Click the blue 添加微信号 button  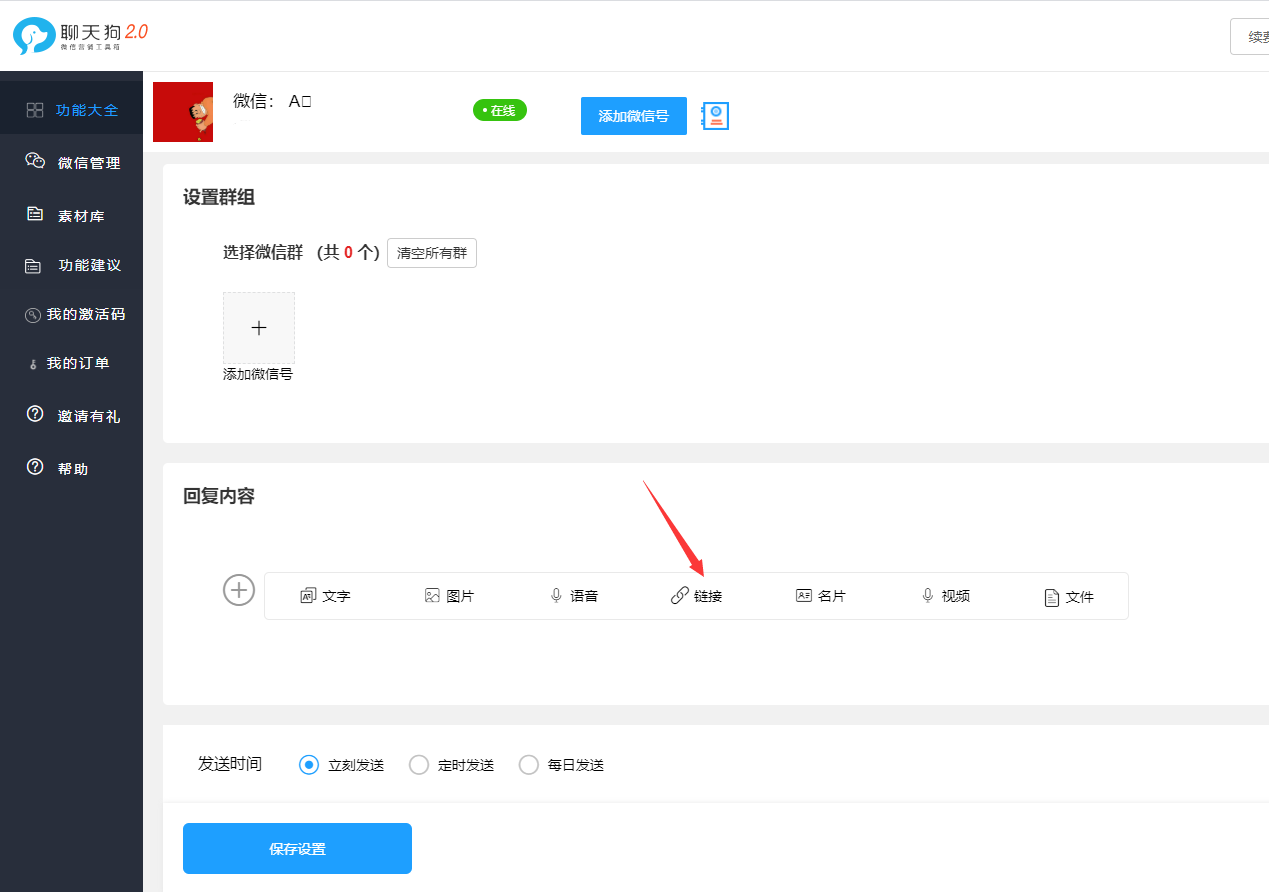pos(634,116)
